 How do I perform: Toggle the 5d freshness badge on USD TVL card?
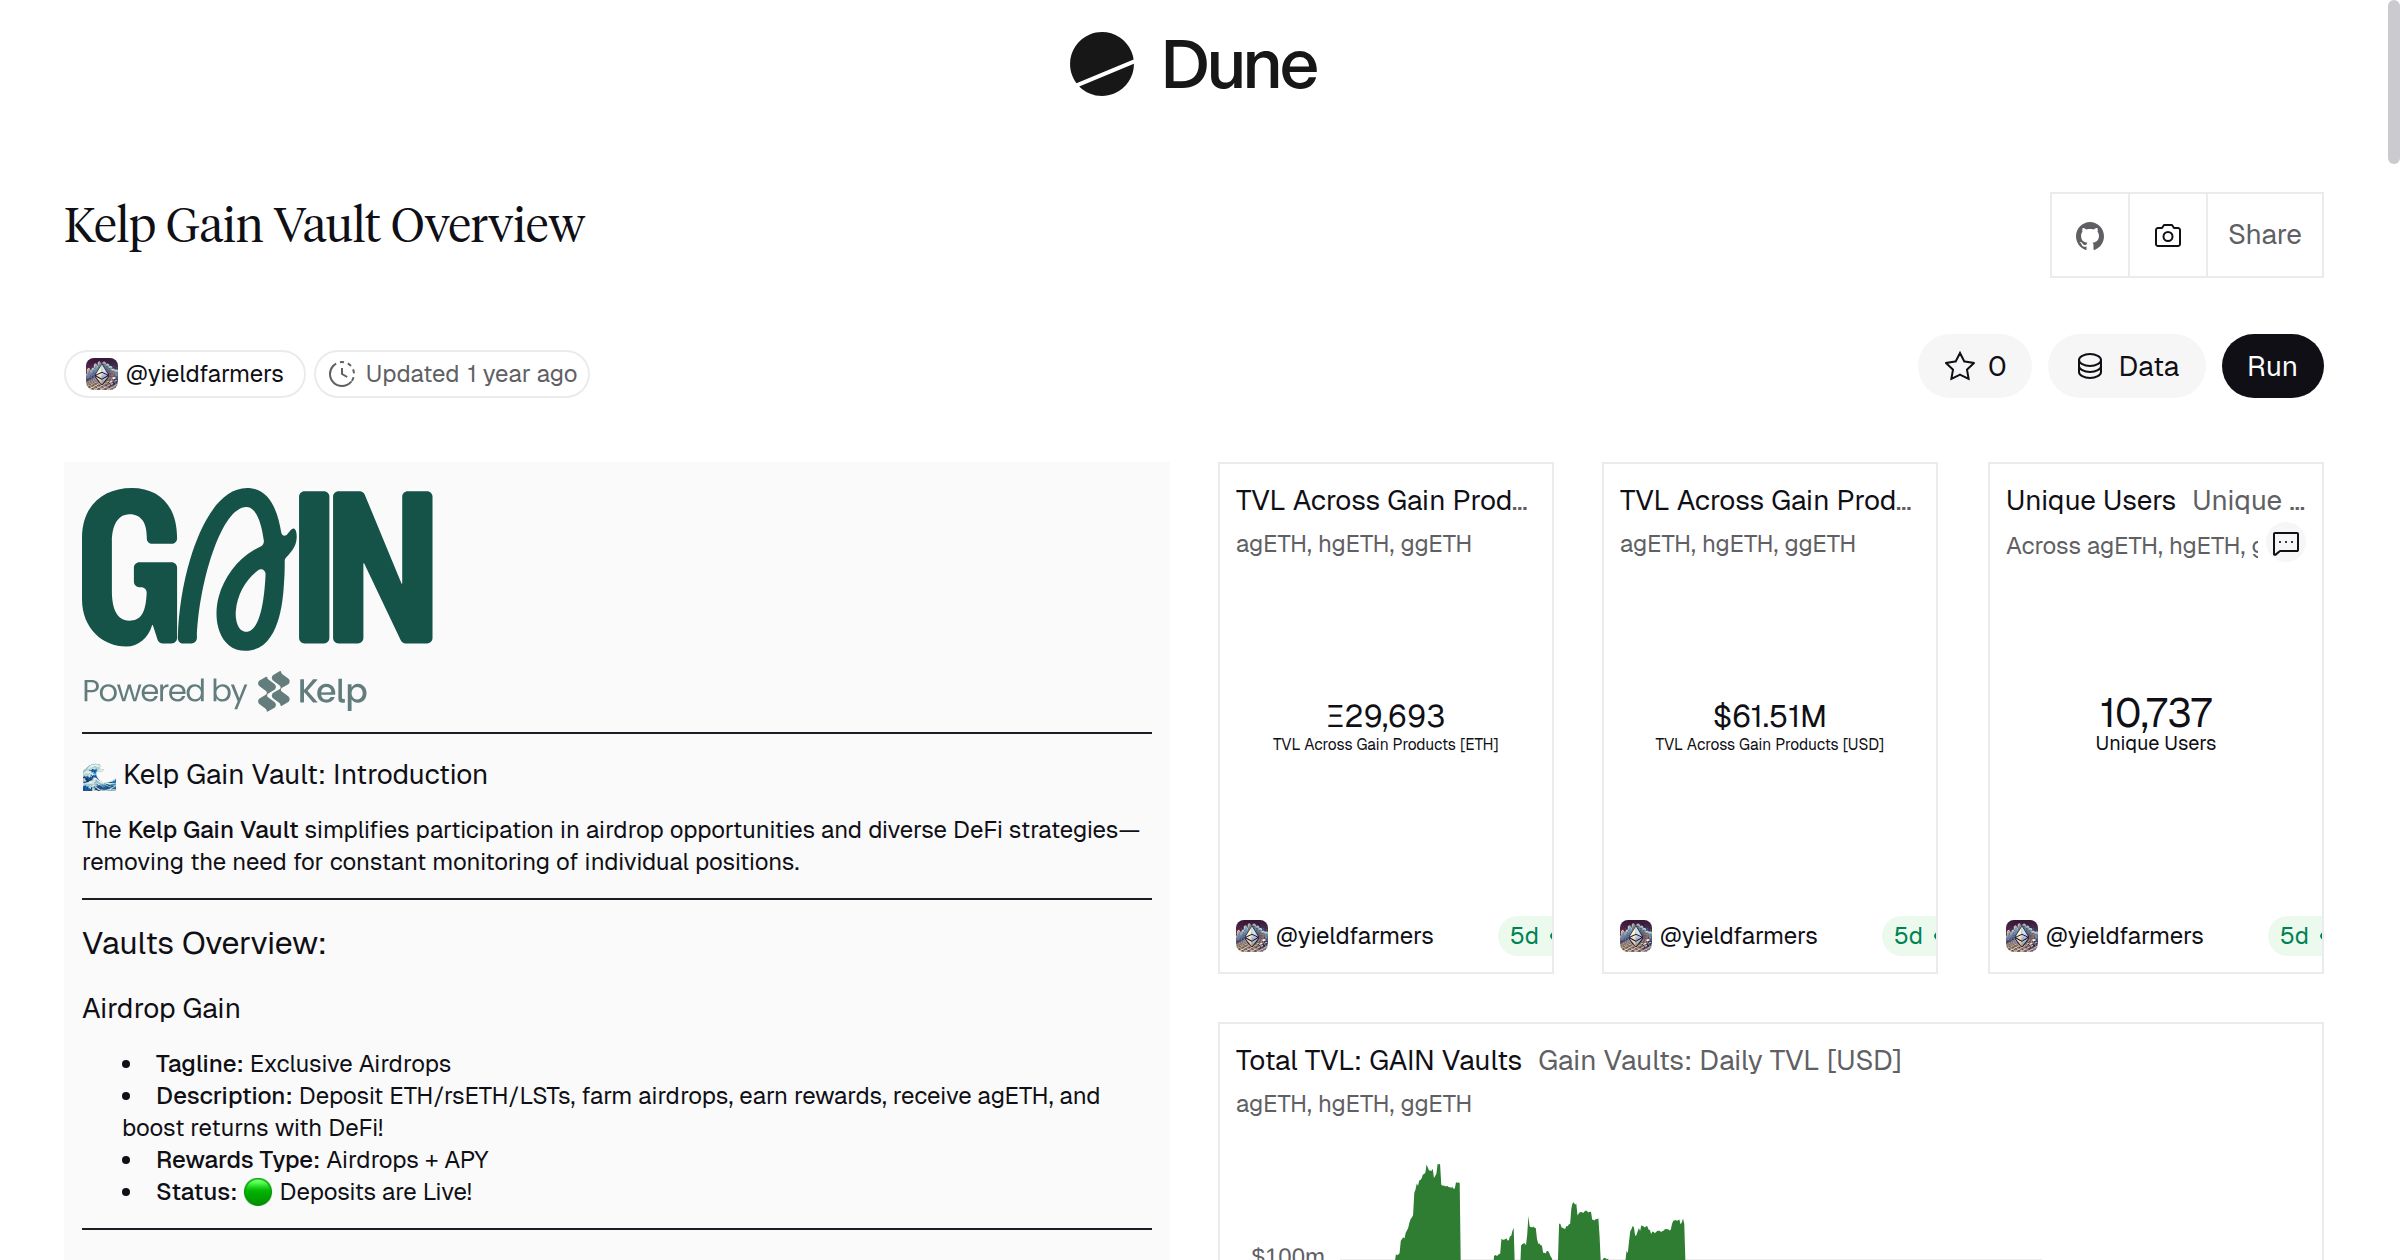pos(1908,935)
